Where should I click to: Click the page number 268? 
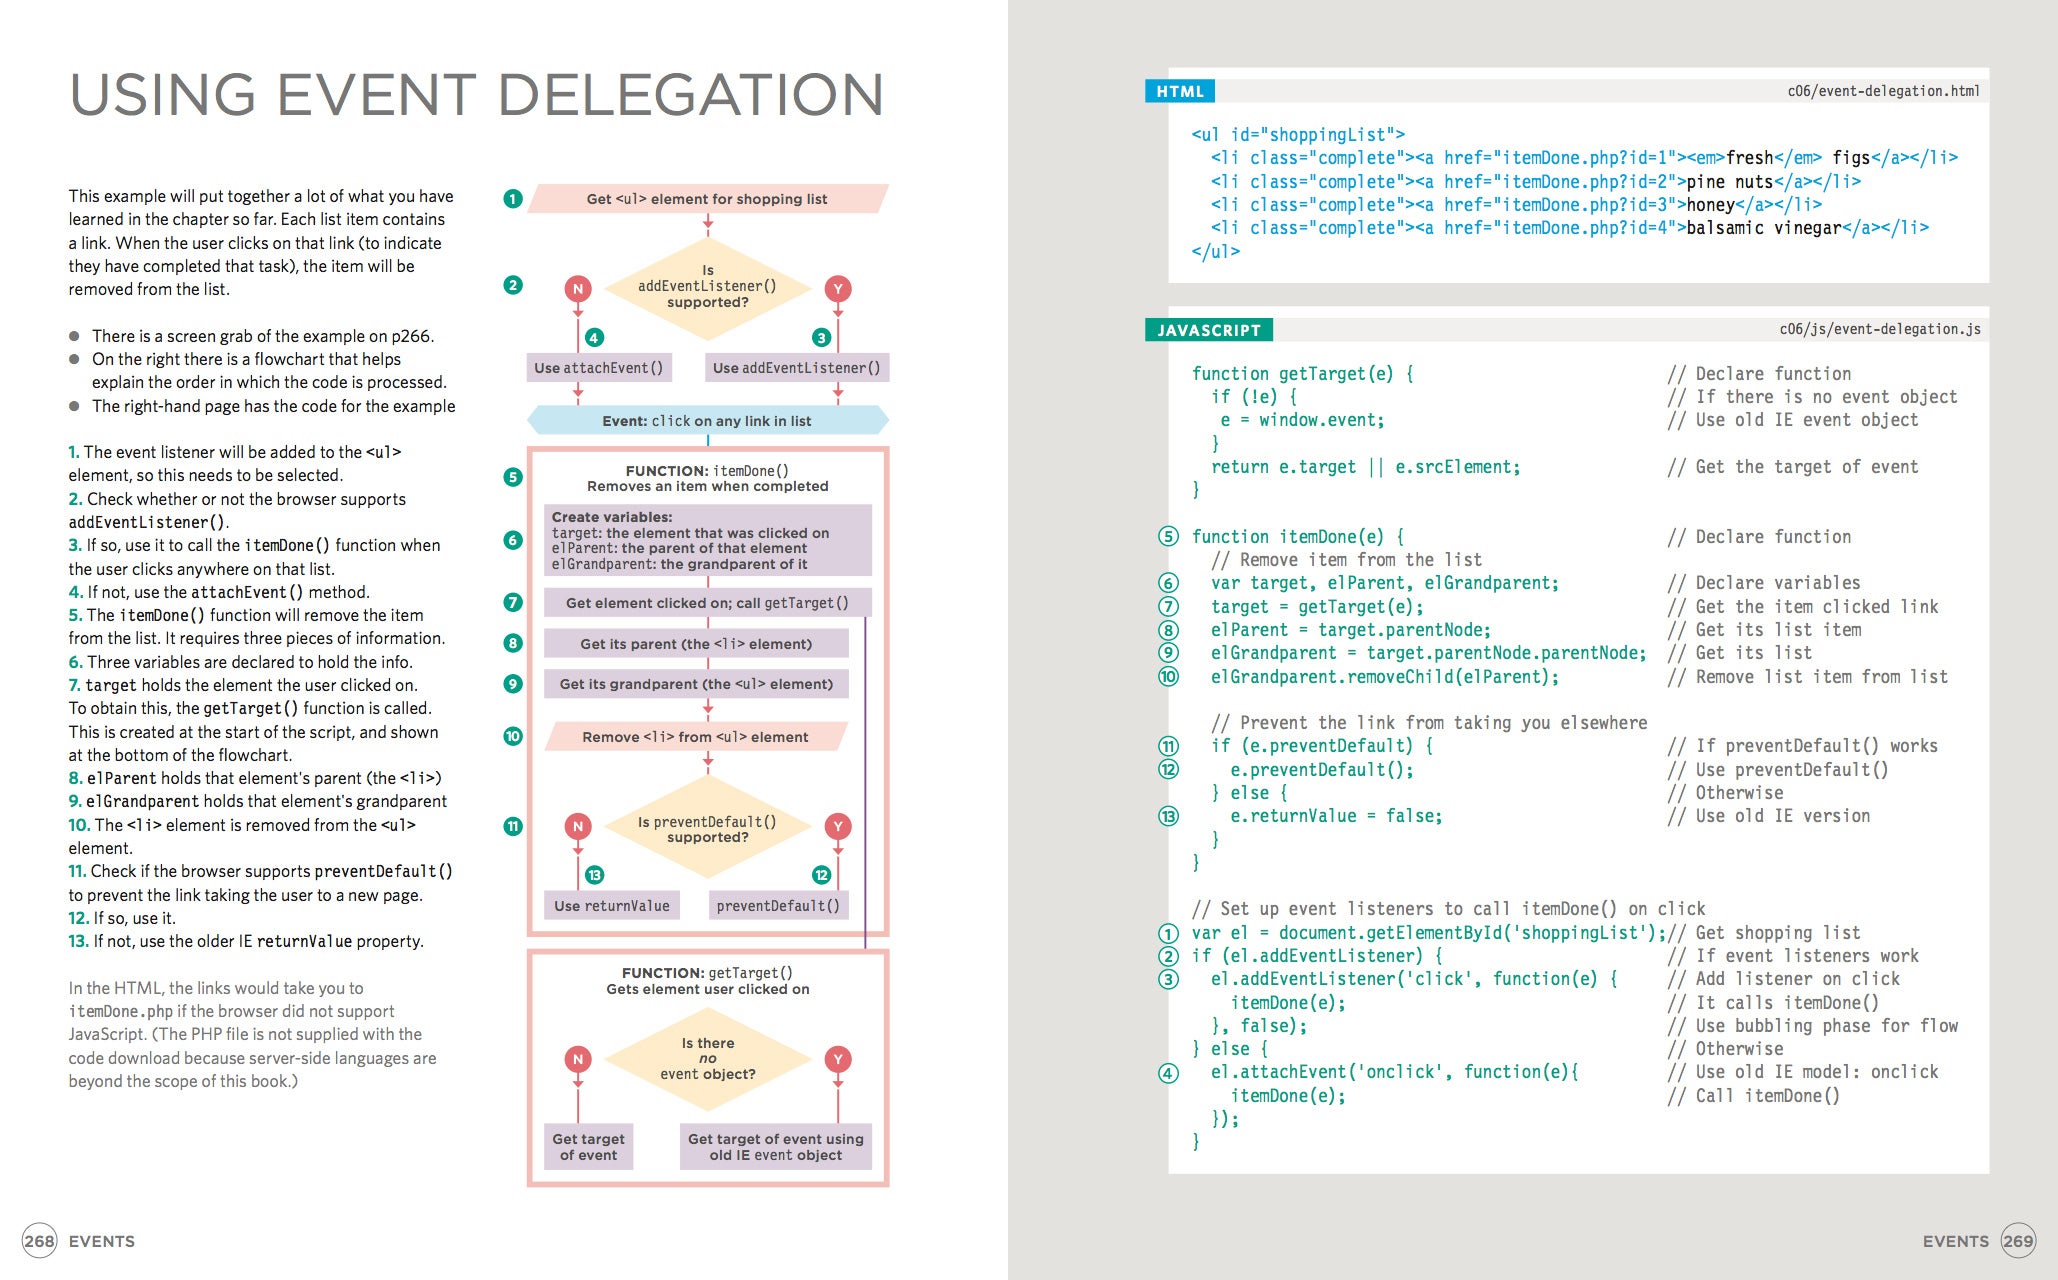pos(39,1241)
